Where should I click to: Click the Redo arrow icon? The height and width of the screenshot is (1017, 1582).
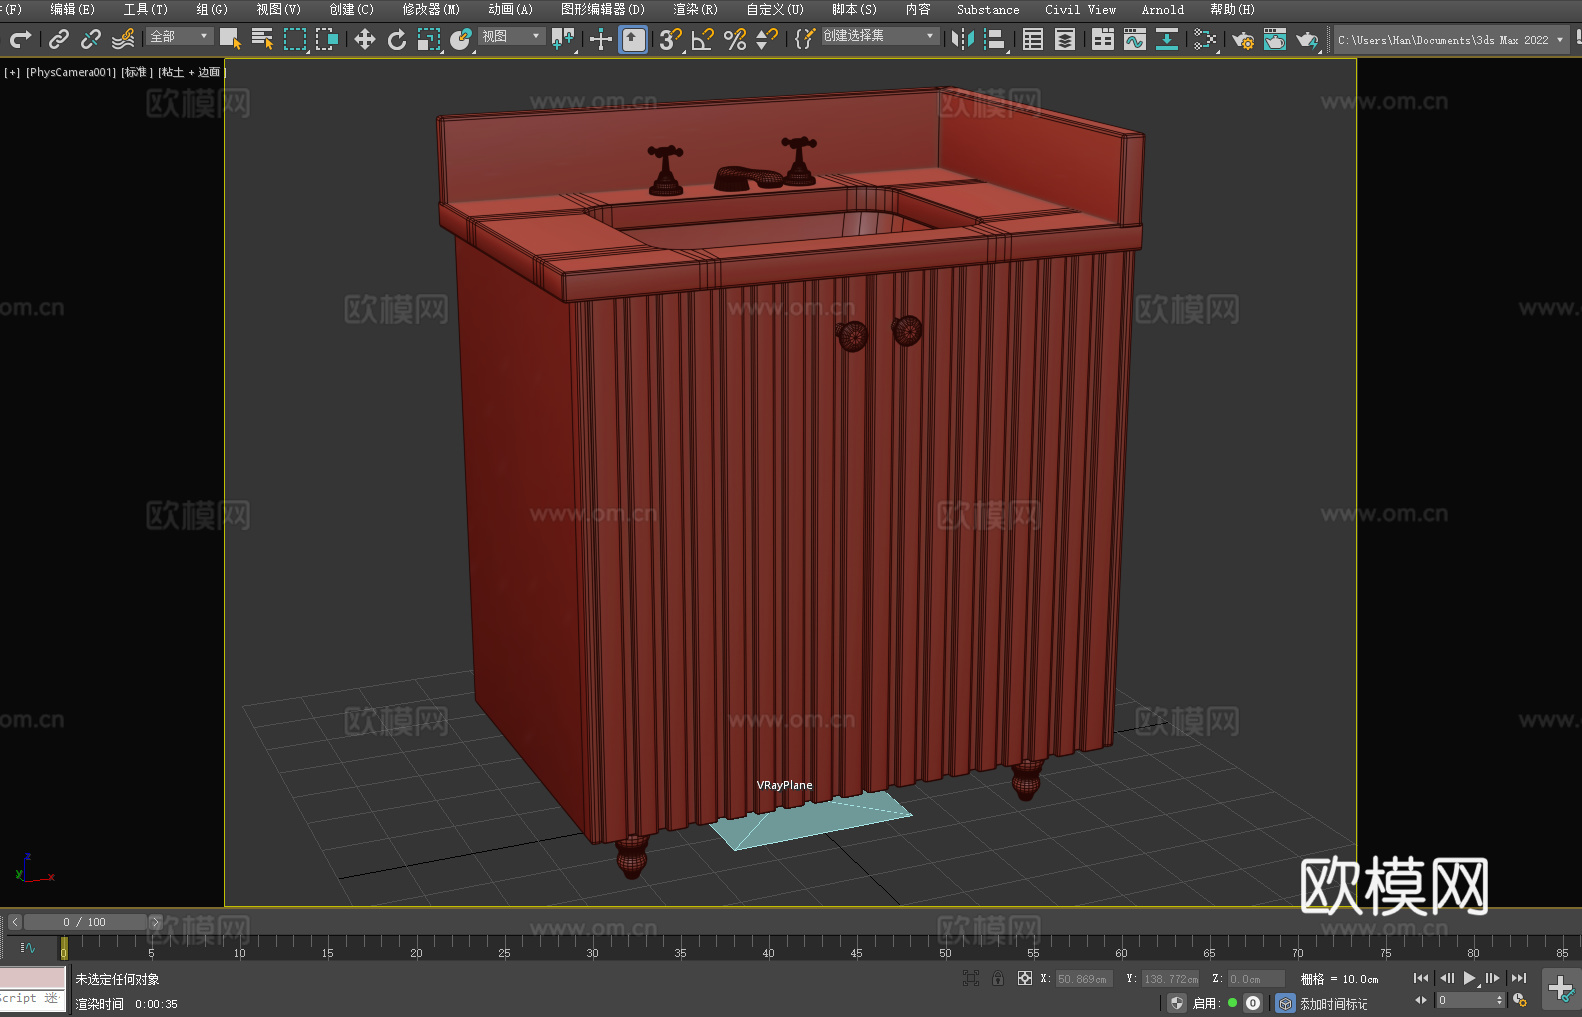(20, 39)
